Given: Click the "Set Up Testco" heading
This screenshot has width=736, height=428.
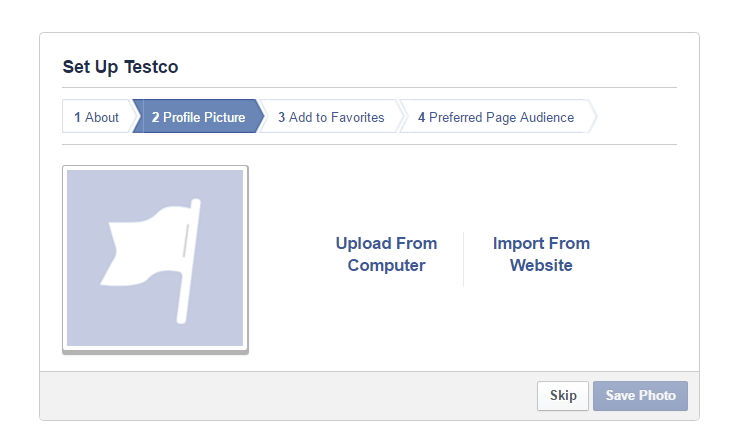Looking at the screenshot, I should [x=120, y=67].
